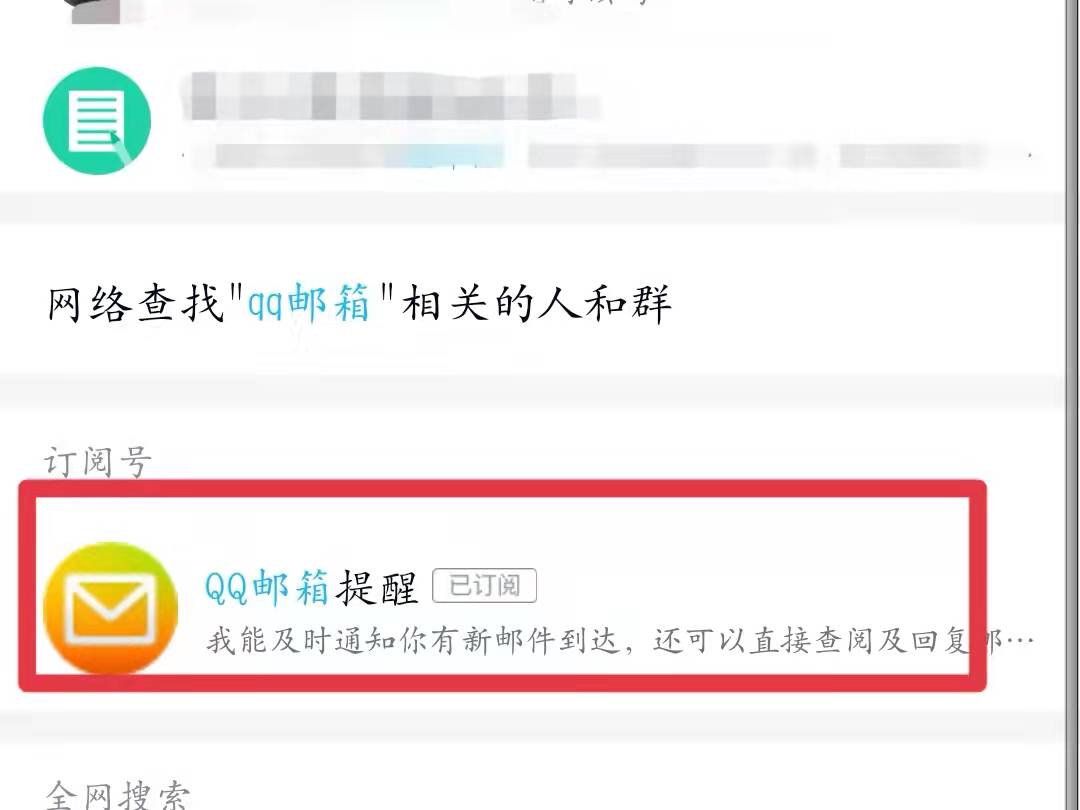Expand the truncated description ellipsis
Screen dimensions: 1080x810
[x=1019, y=641]
